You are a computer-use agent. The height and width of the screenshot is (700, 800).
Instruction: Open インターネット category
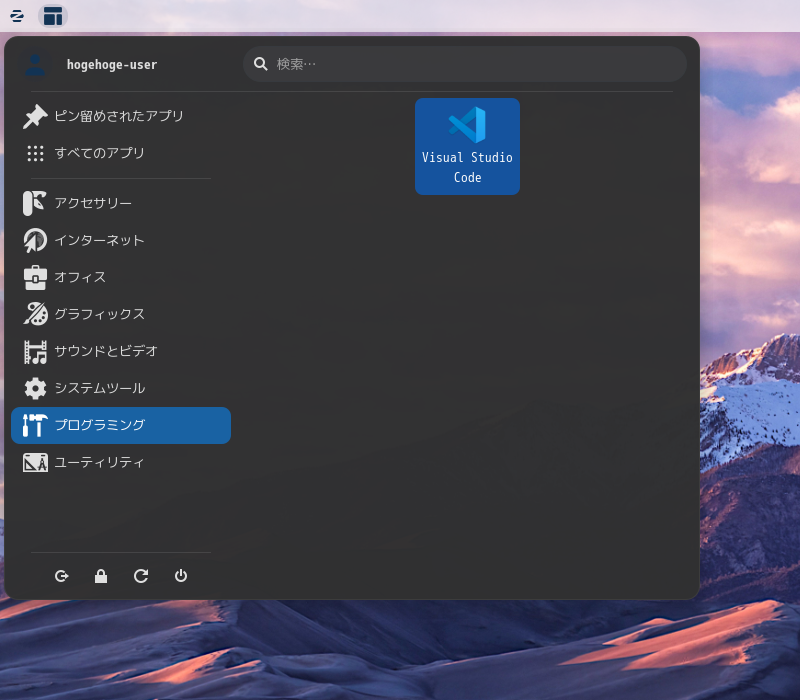click(x=121, y=240)
